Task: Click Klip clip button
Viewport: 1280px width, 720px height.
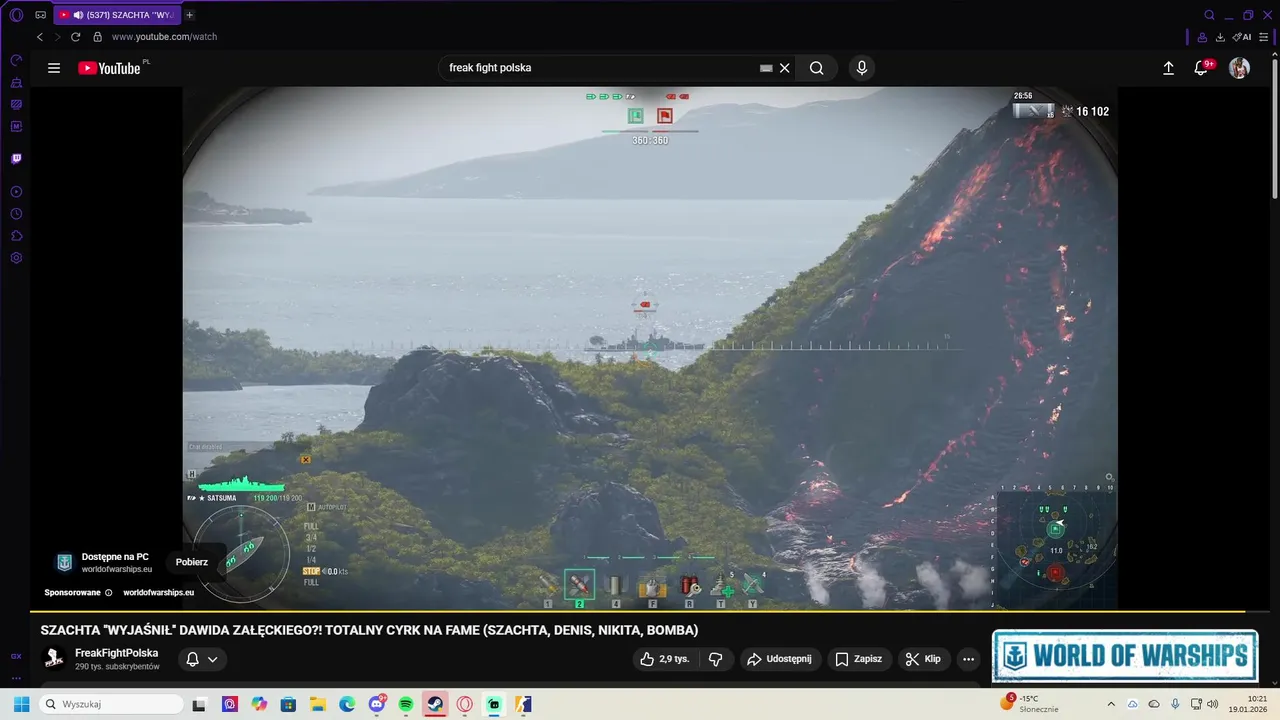Action: pyautogui.click(x=923, y=659)
